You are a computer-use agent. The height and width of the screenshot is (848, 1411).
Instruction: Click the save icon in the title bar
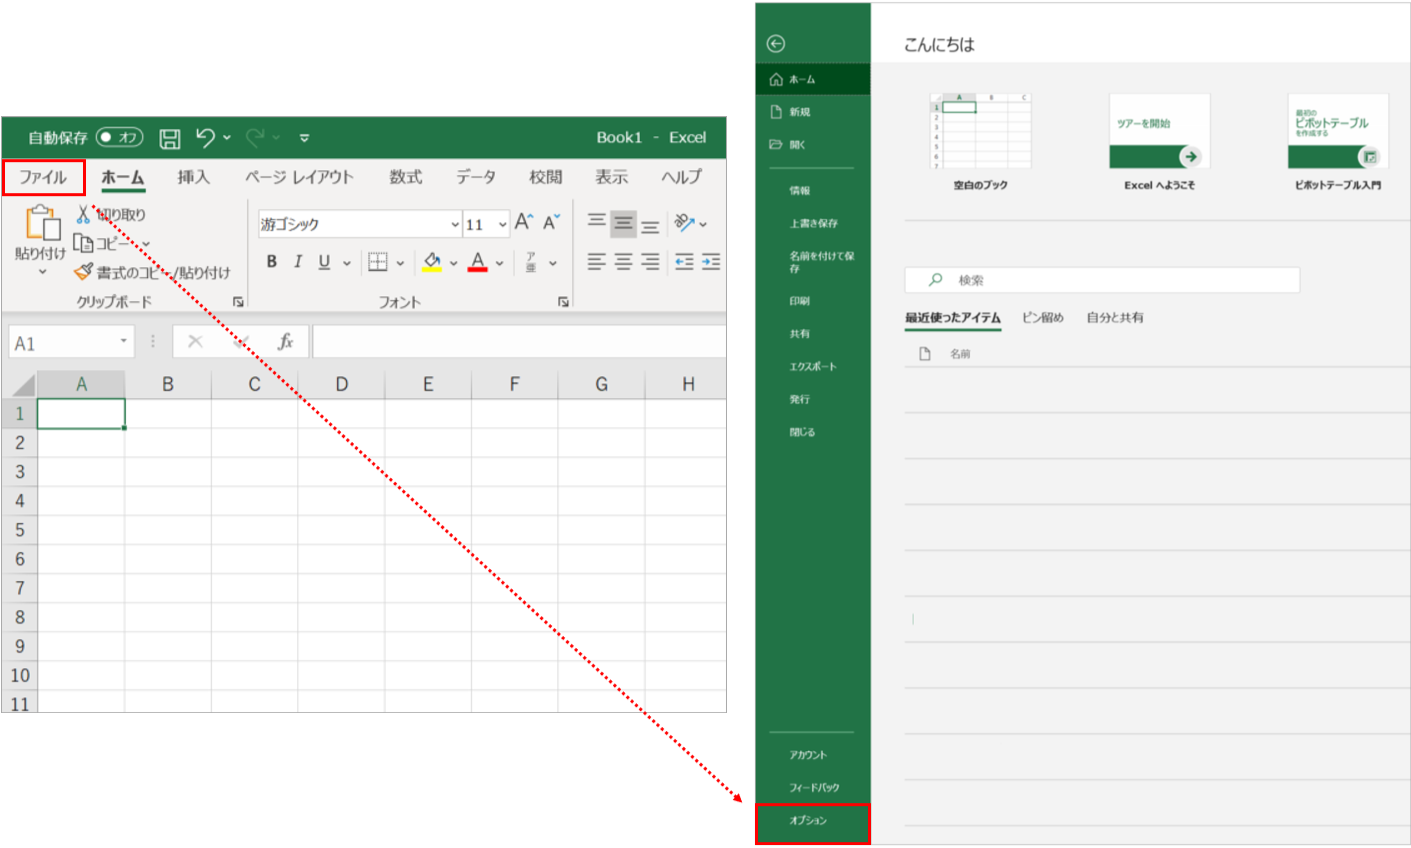coord(170,138)
